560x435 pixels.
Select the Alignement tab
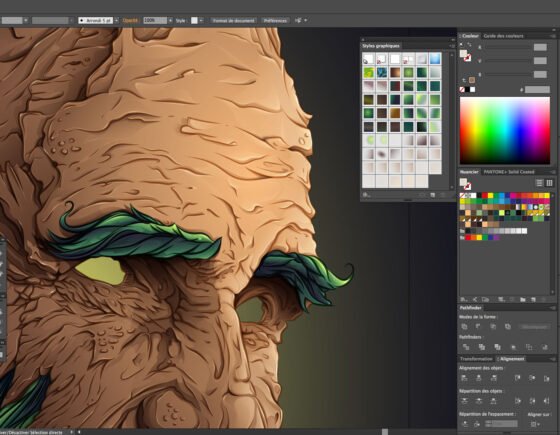(512, 359)
